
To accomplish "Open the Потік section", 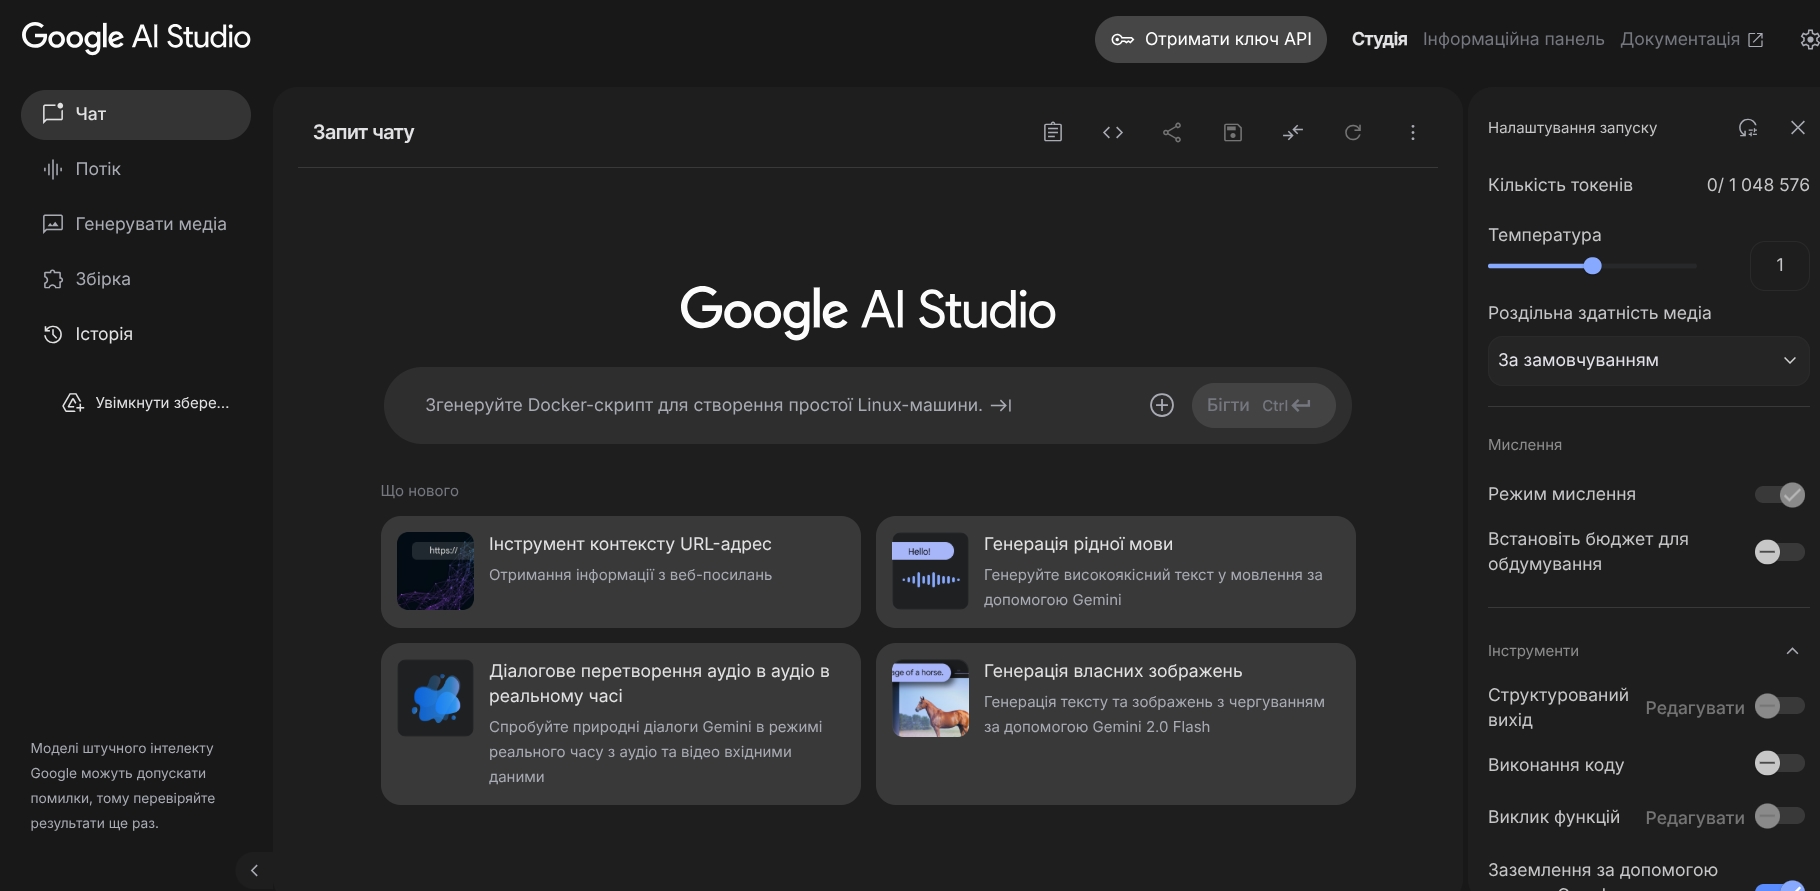I will 136,169.
